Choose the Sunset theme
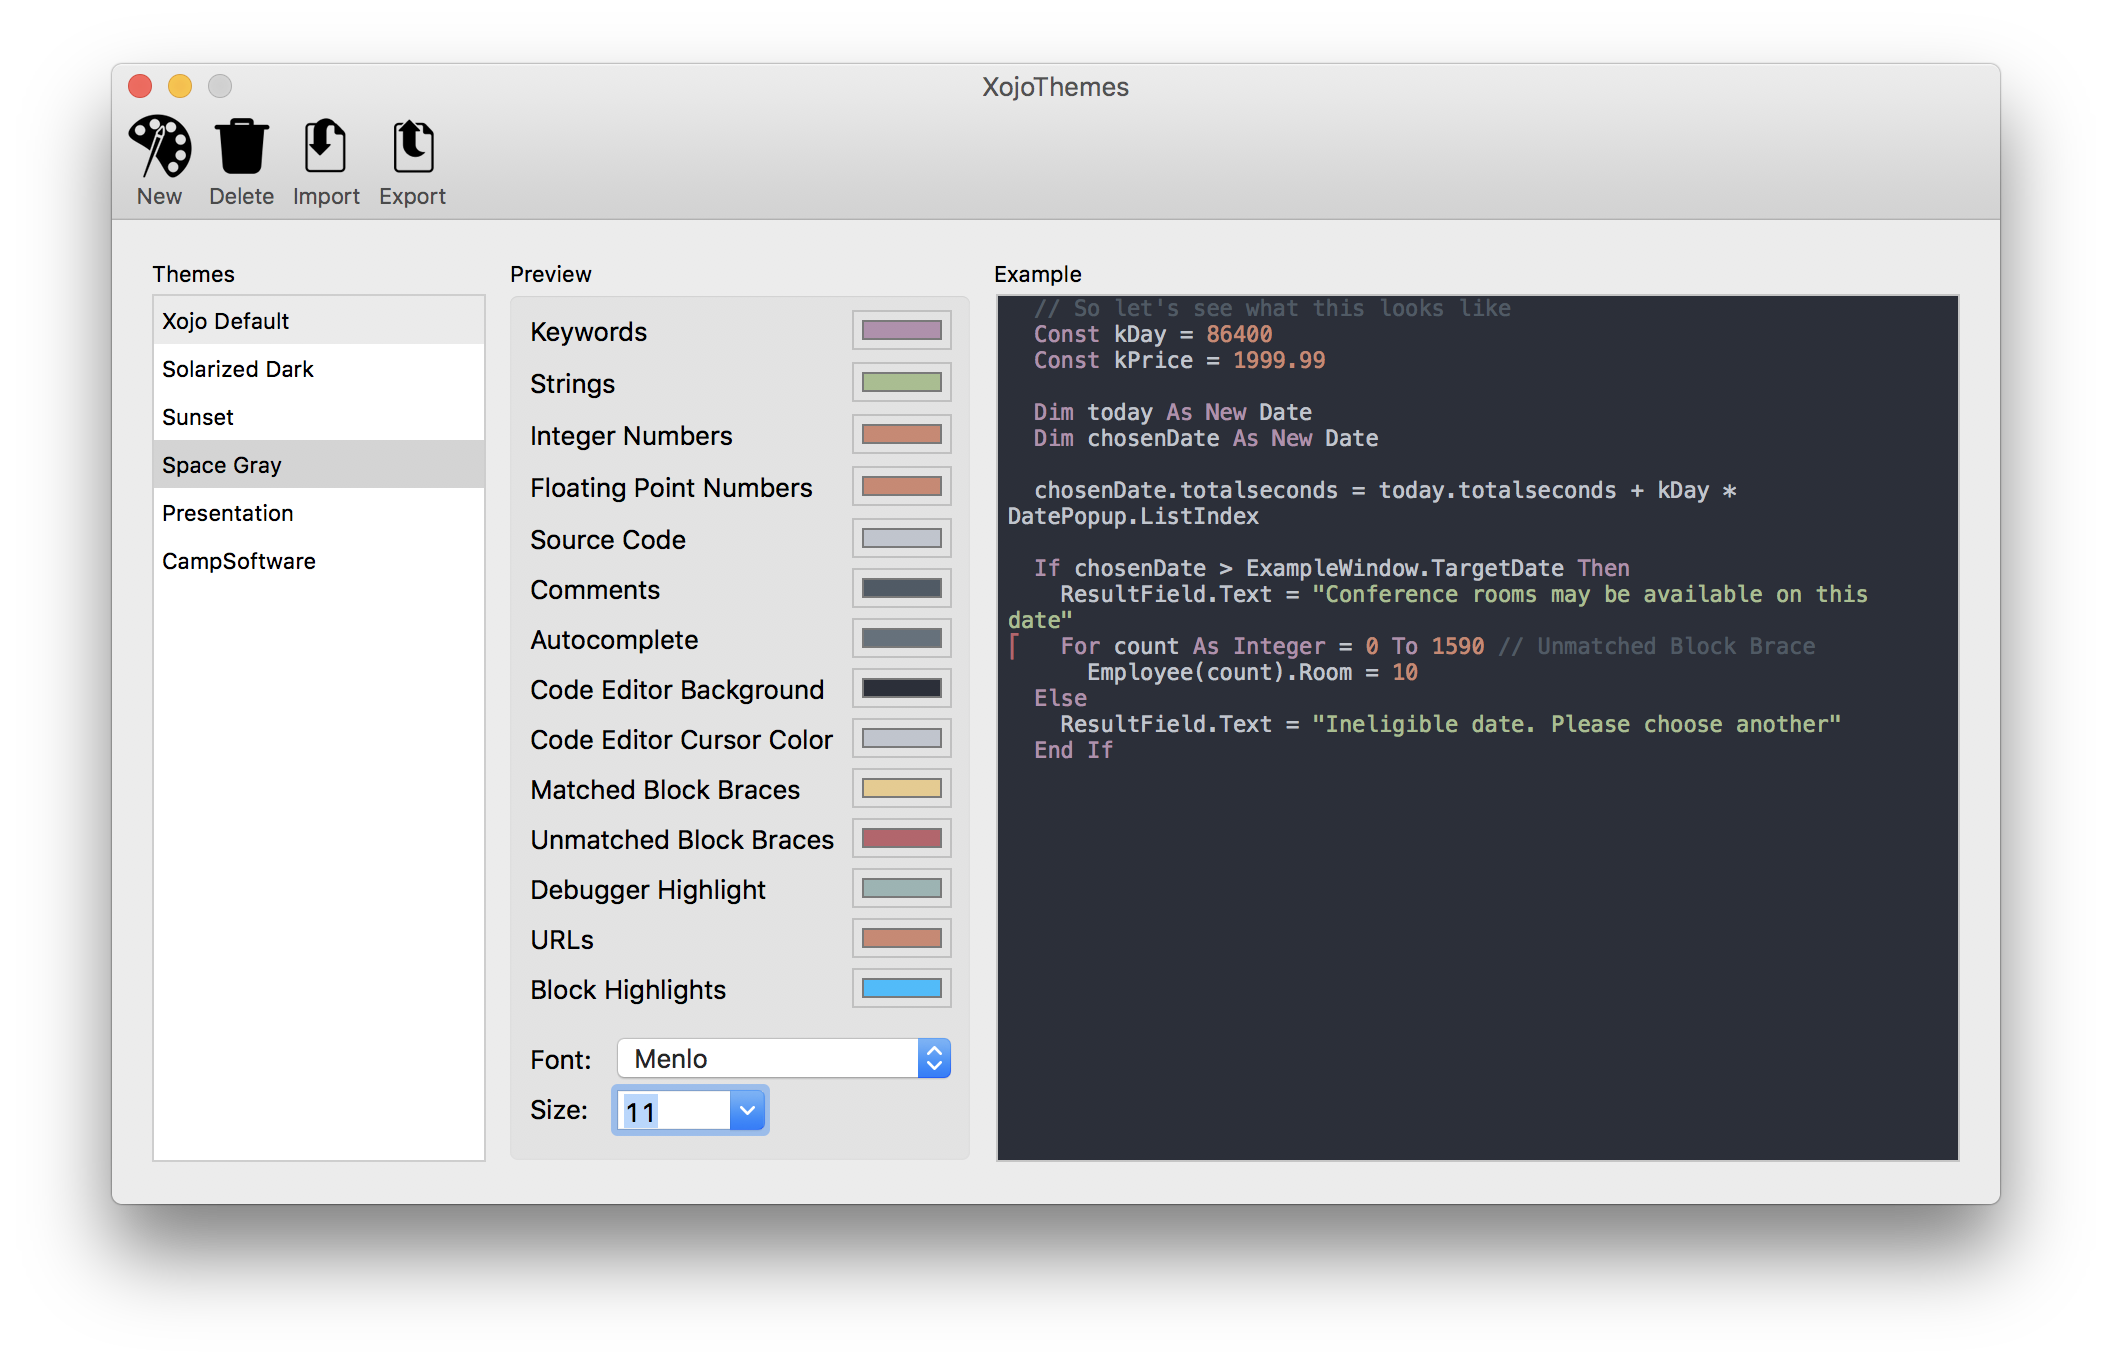2112x1364 pixels. click(319, 417)
